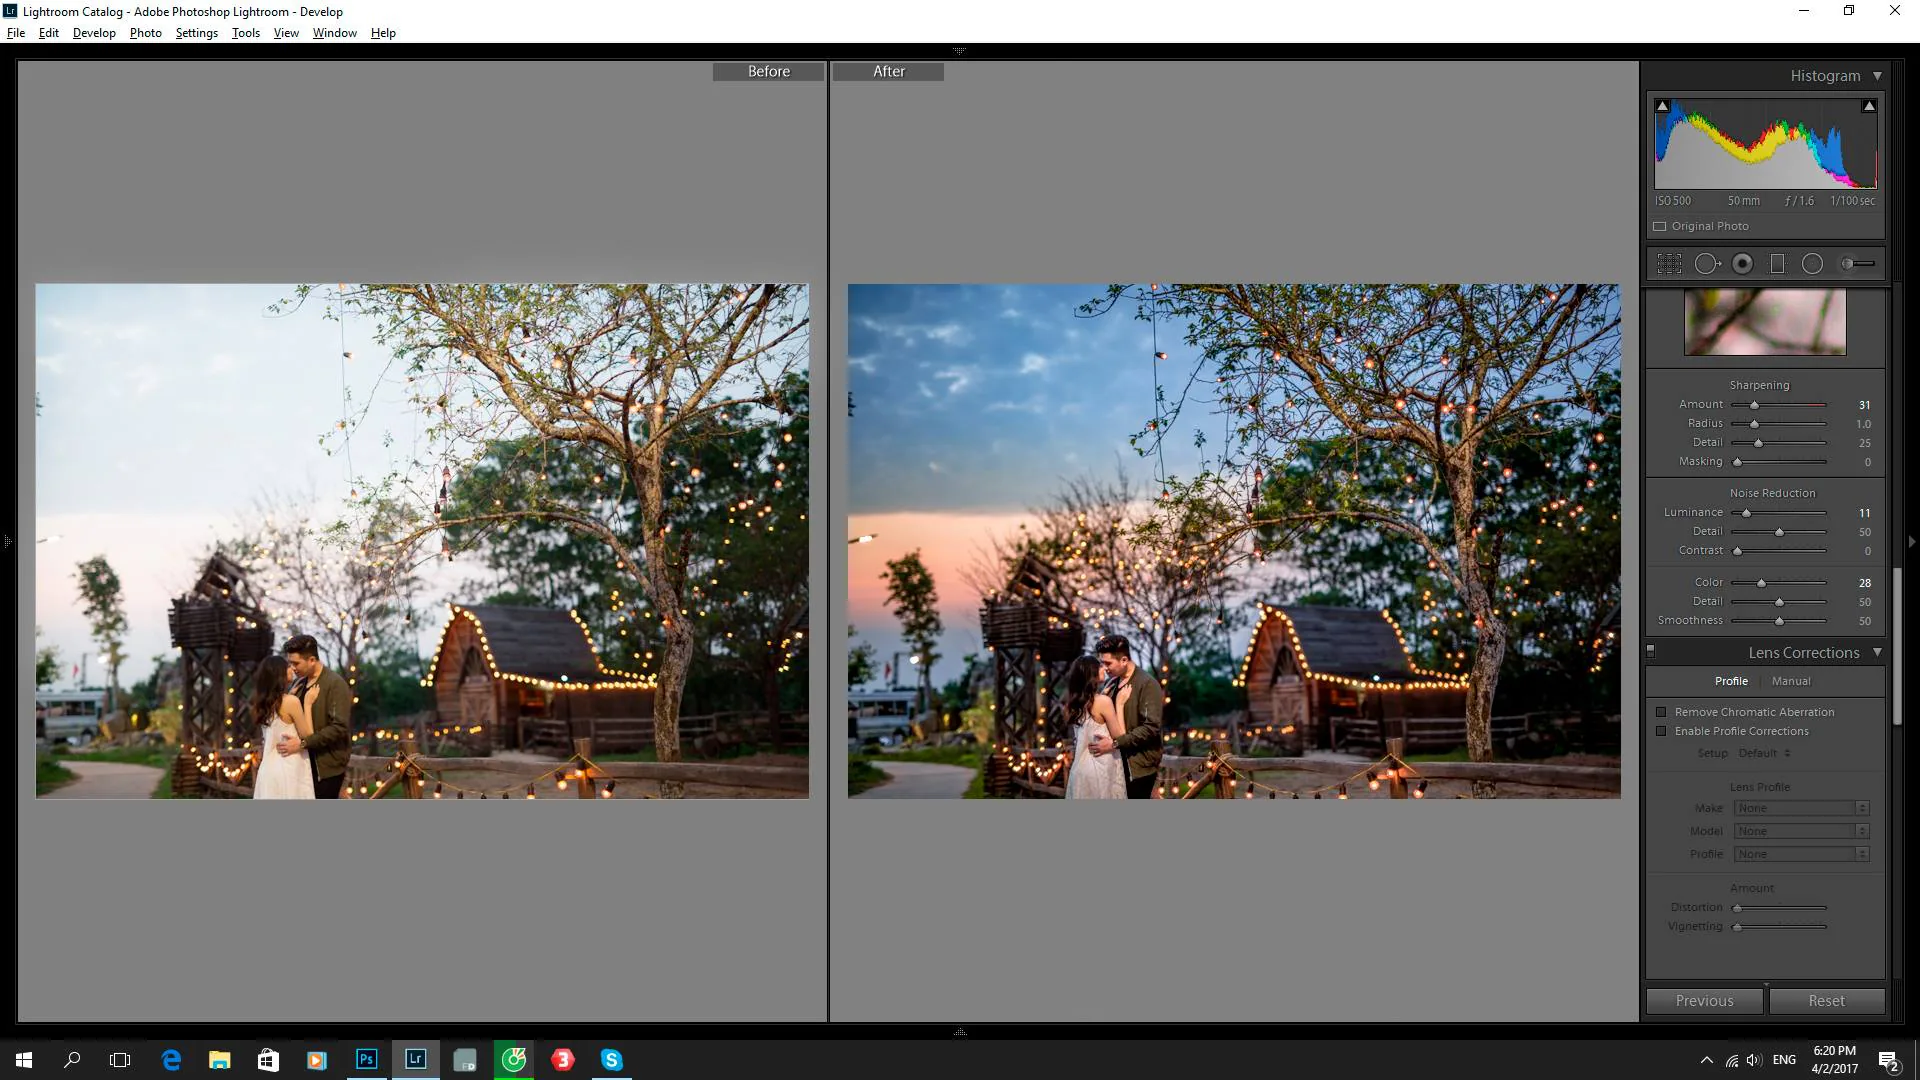Viewport: 1920px width, 1080px height.
Task: Collapse the Histogram panel
Action: pyautogui.click(x=1877, y=76)
